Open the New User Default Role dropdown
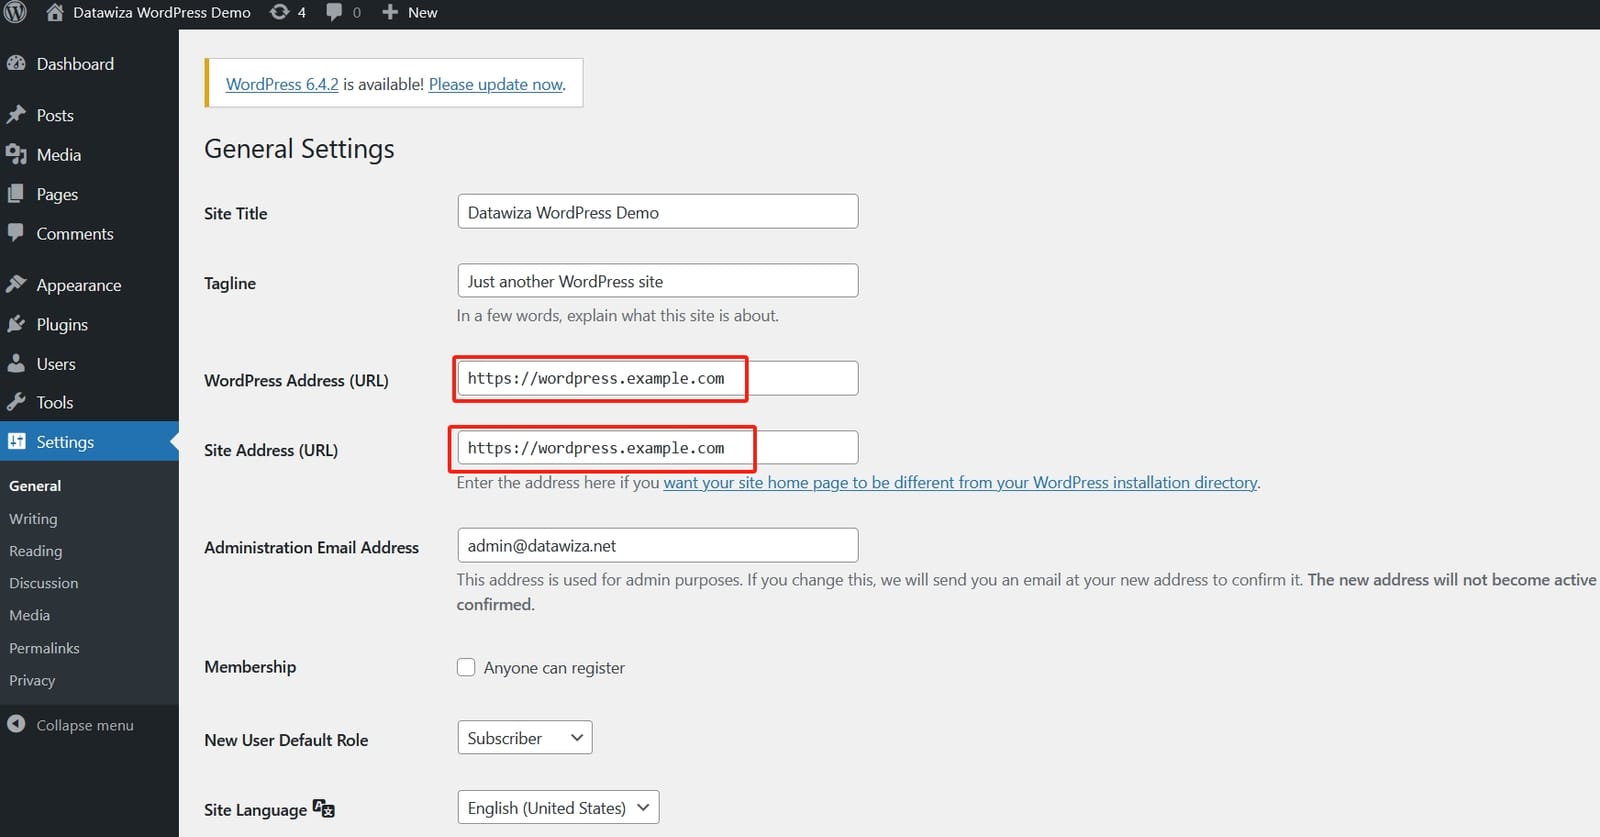Screen dimensions: 1600x837 [525, 738]
